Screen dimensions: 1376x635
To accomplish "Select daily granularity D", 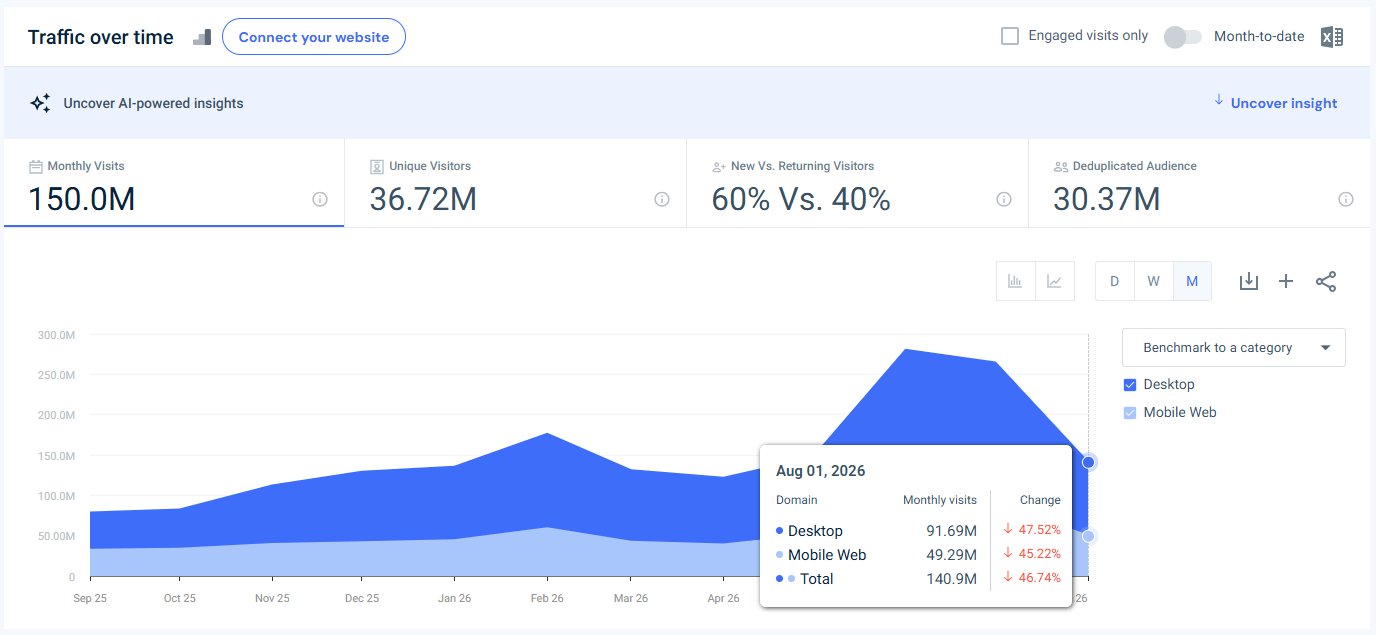I will (x=1114, y=281).
